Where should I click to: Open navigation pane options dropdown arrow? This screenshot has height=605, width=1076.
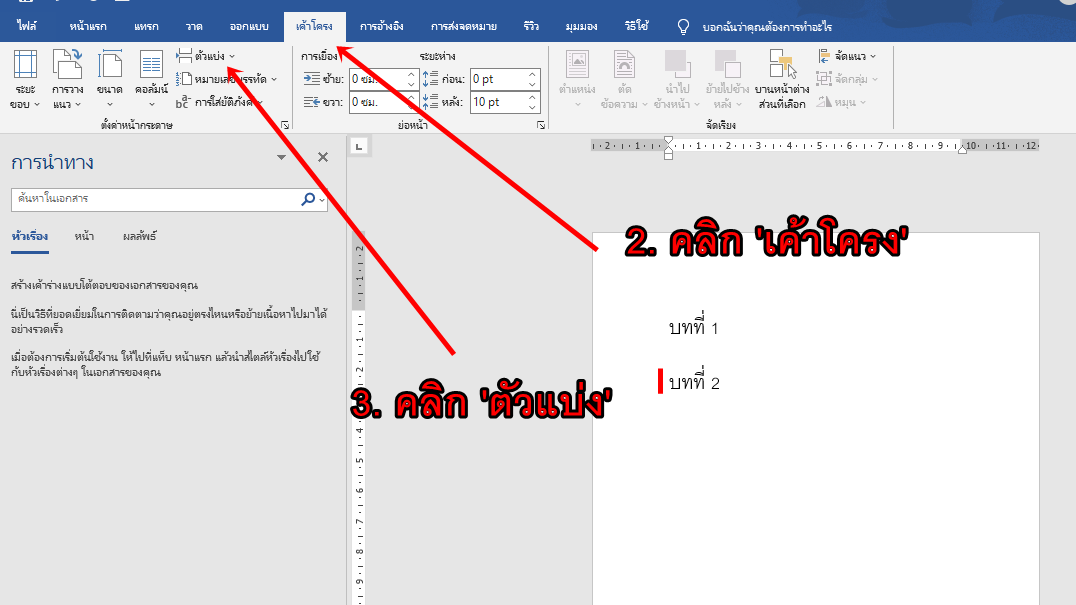tap(281, 157)
